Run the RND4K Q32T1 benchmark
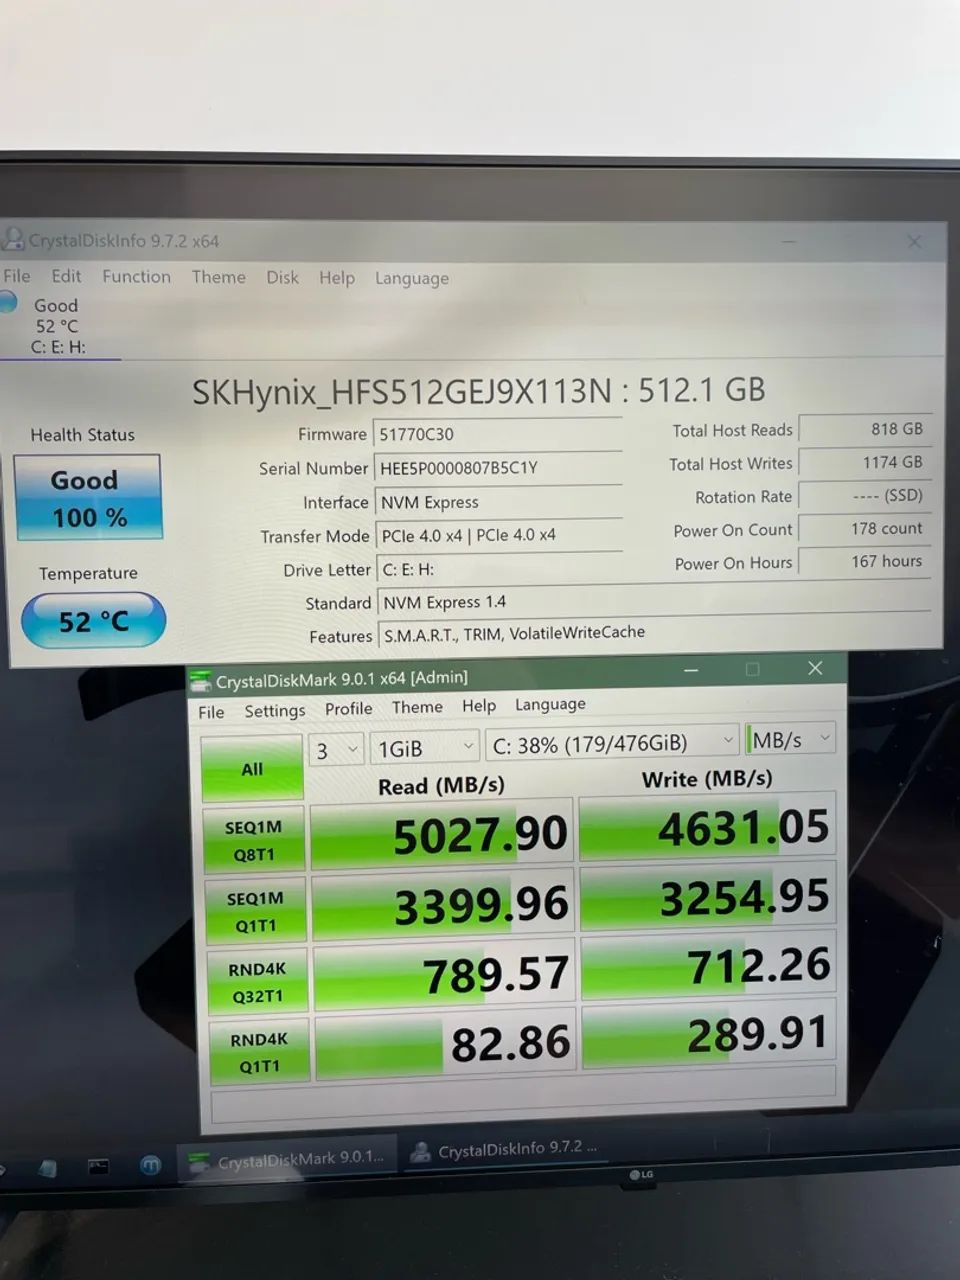The width and height of the screenshot is (960, 1280). pyautogui.click(x=258, y=982)
